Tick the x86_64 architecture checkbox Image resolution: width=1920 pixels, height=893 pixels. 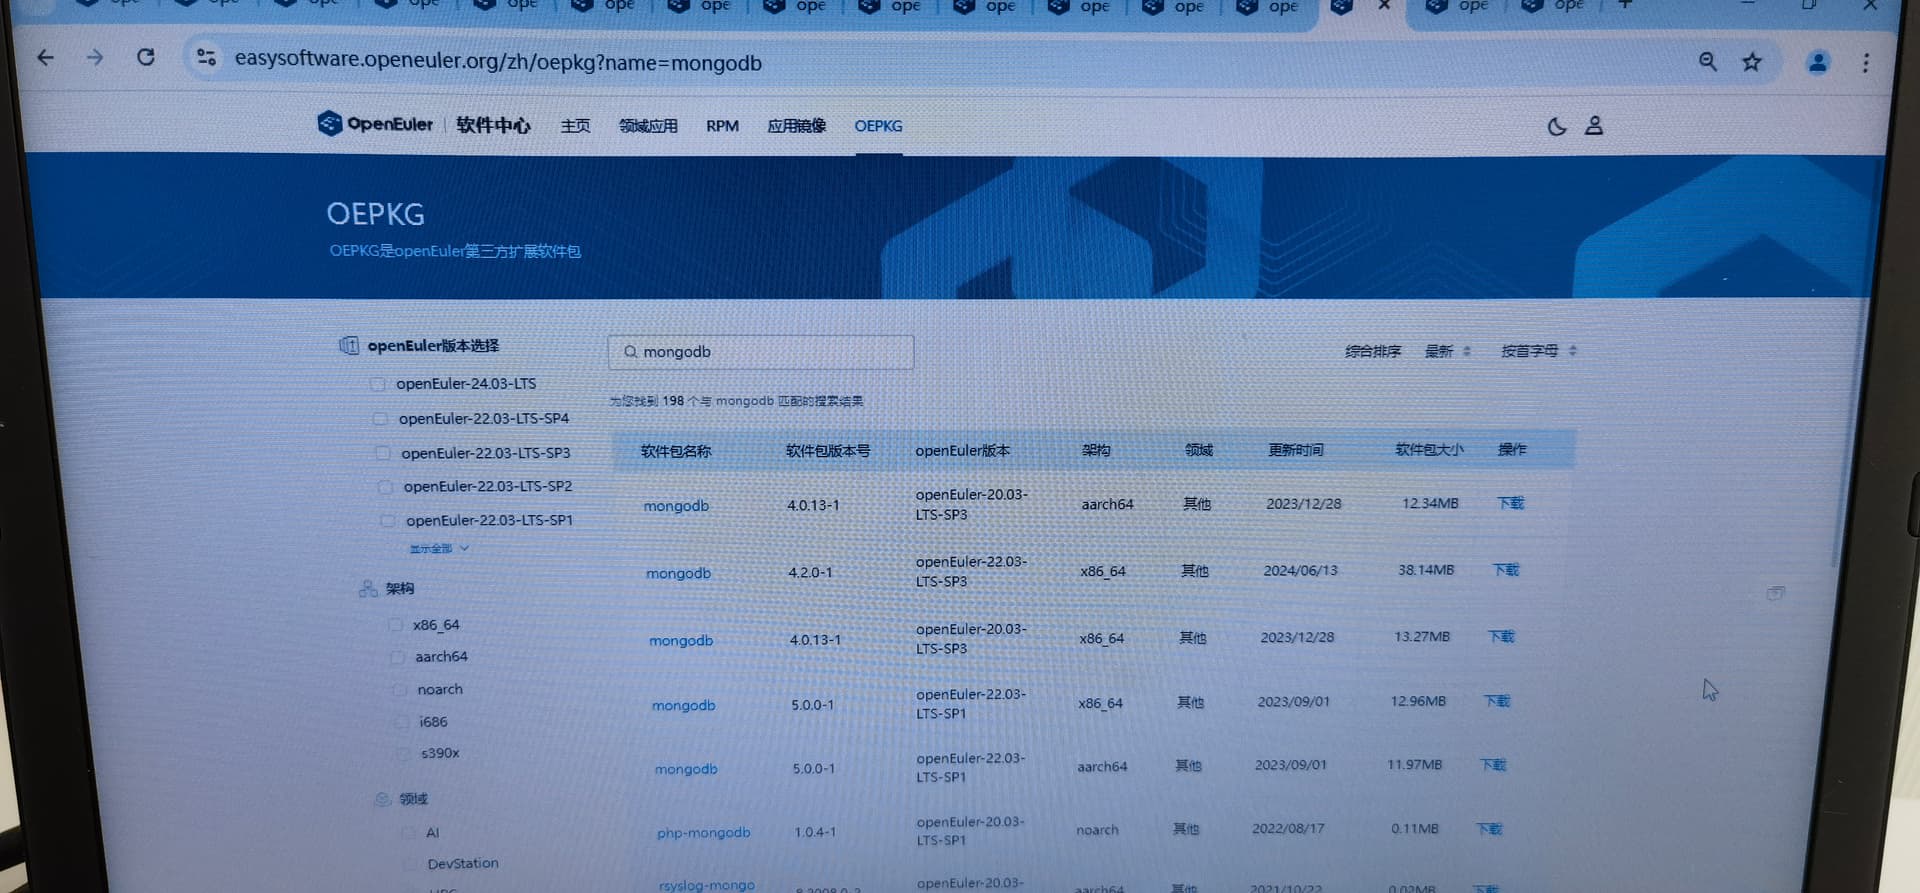(x=395, y=625)
